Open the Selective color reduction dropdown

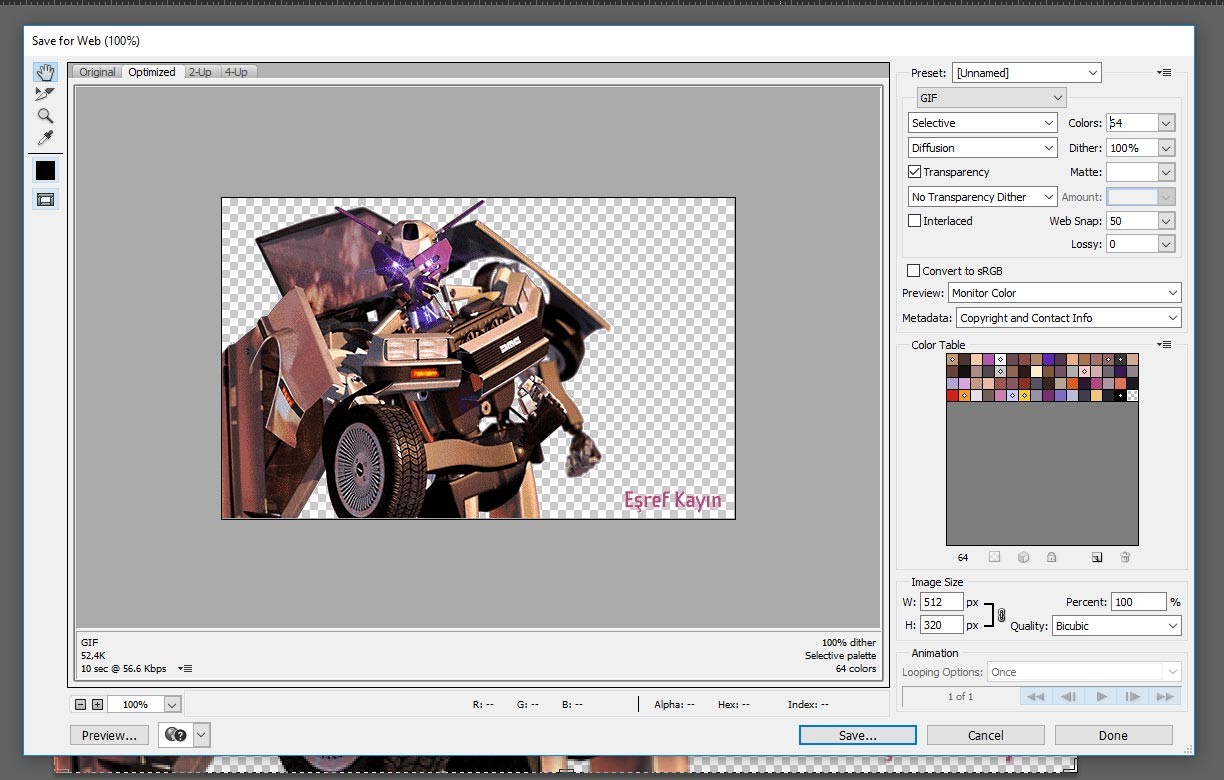coord(983,123)
